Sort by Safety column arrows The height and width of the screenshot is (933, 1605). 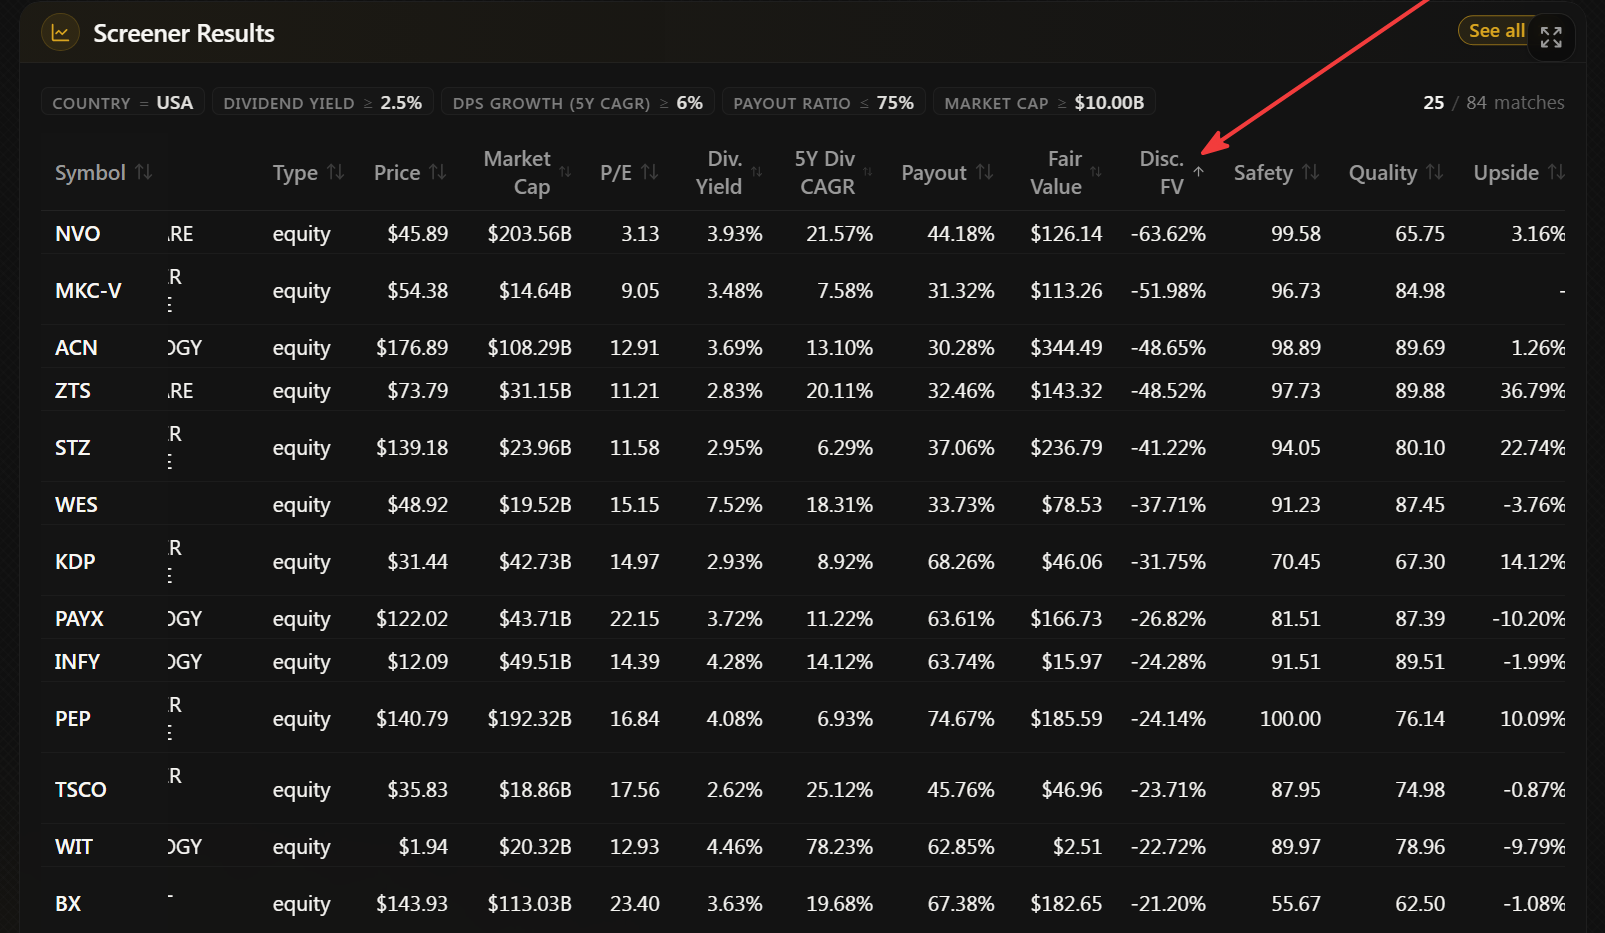[1311, 172]
